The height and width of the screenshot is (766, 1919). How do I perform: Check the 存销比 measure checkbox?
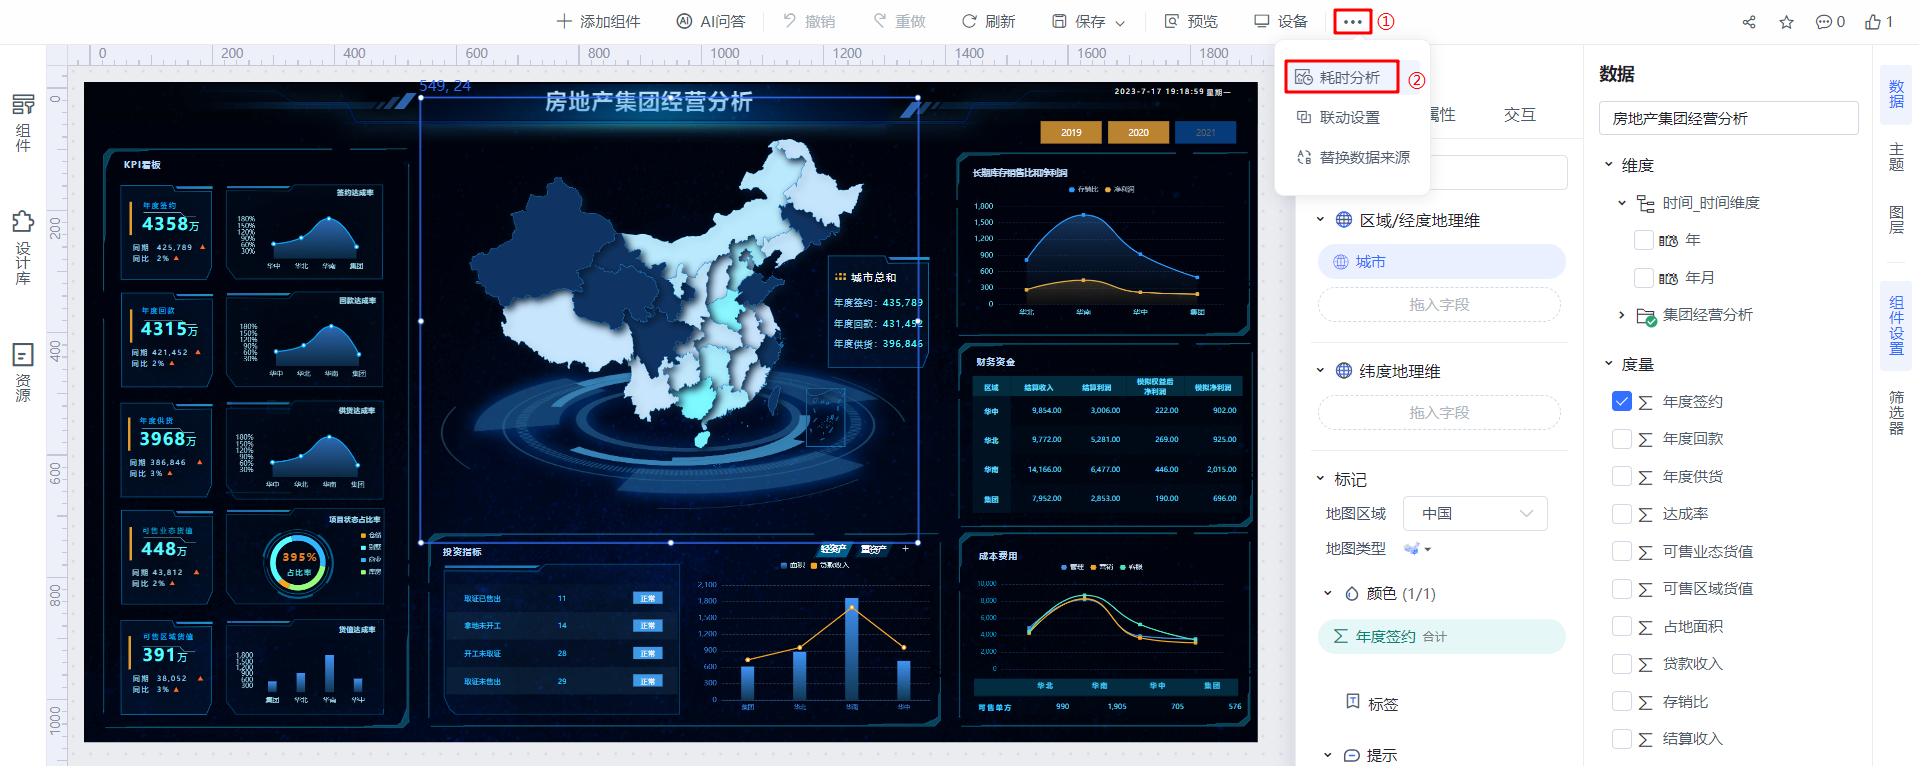tap(1622, 701)
